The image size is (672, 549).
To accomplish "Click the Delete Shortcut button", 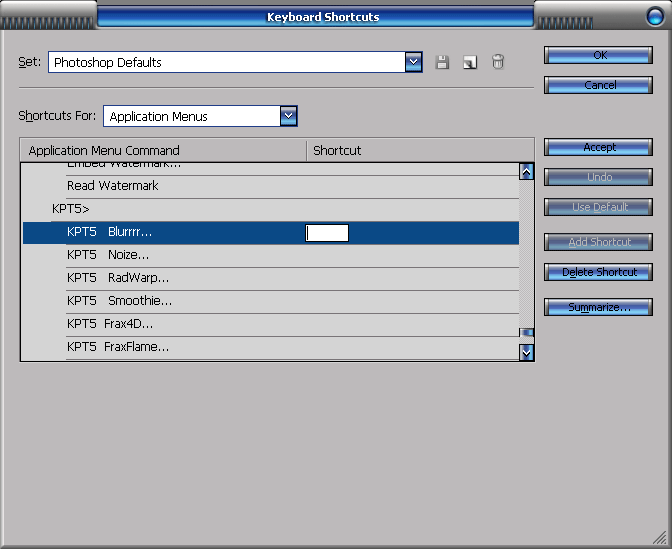I will point(598,272).
